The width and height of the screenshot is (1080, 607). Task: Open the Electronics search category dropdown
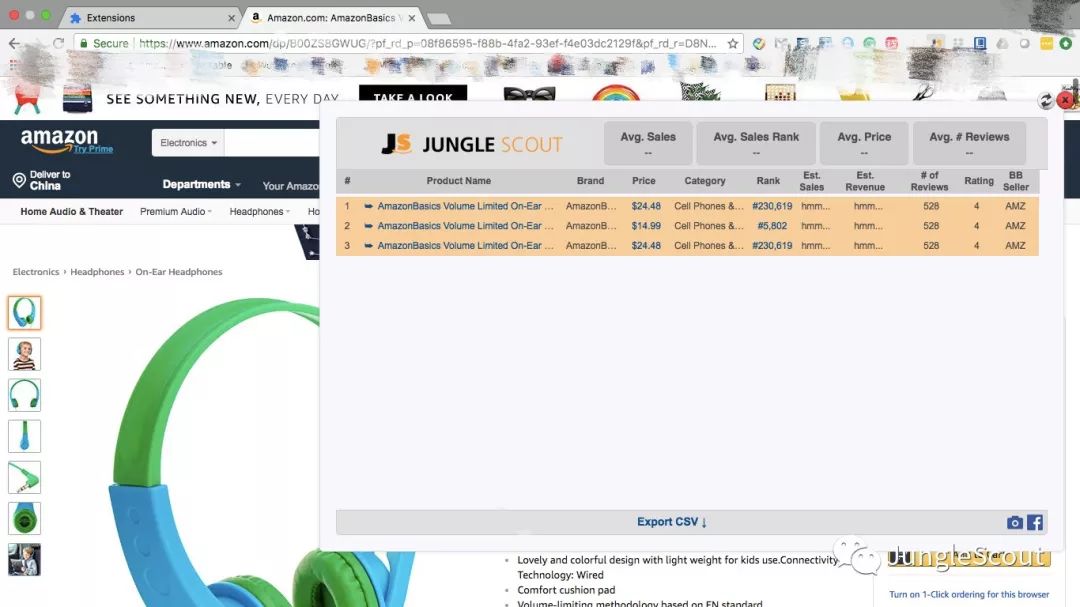tap(188, 143)
